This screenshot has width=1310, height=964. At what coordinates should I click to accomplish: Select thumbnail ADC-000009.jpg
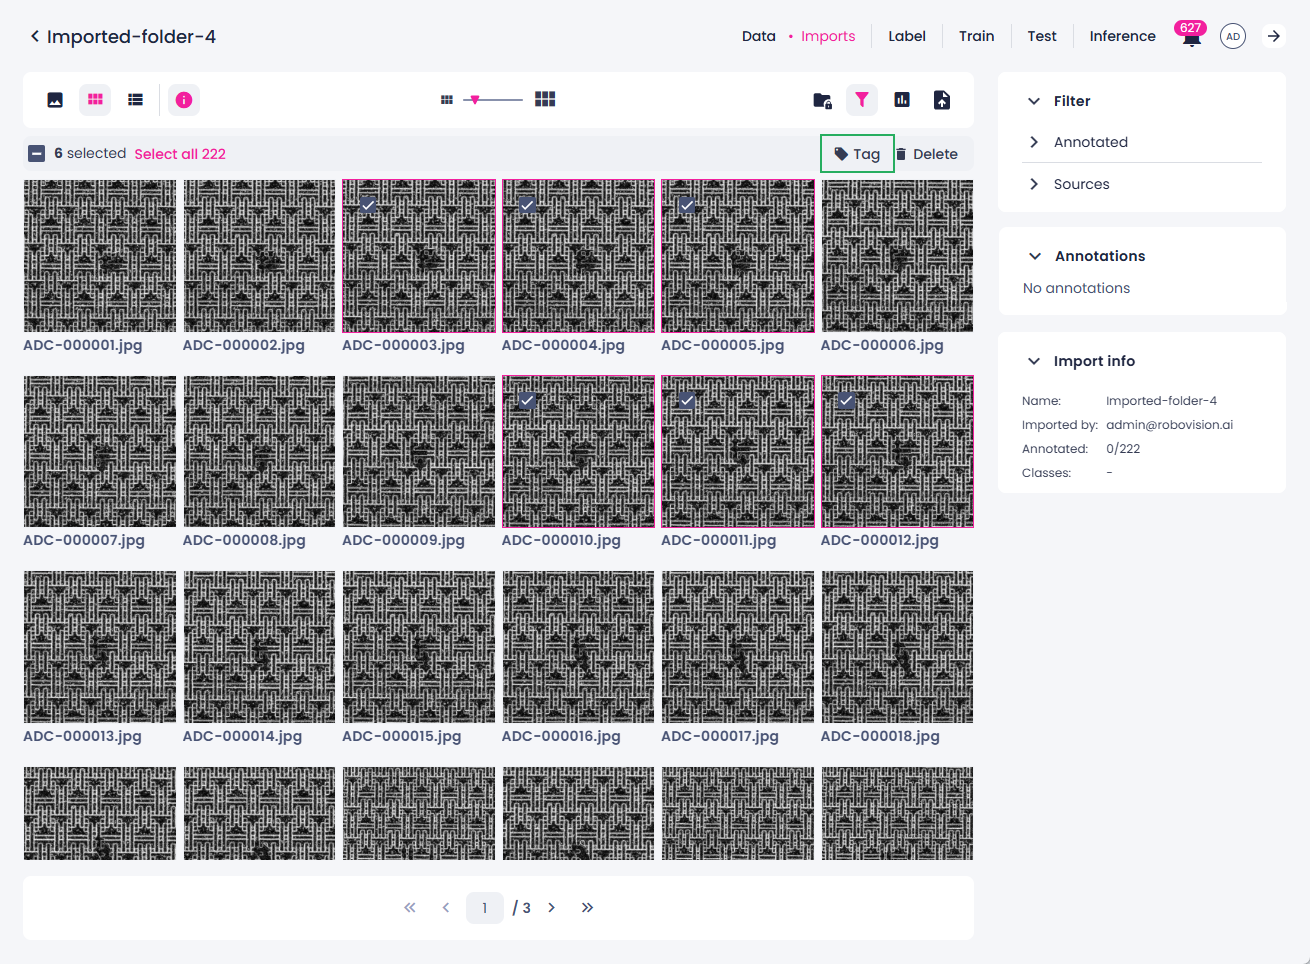(419, 451)
